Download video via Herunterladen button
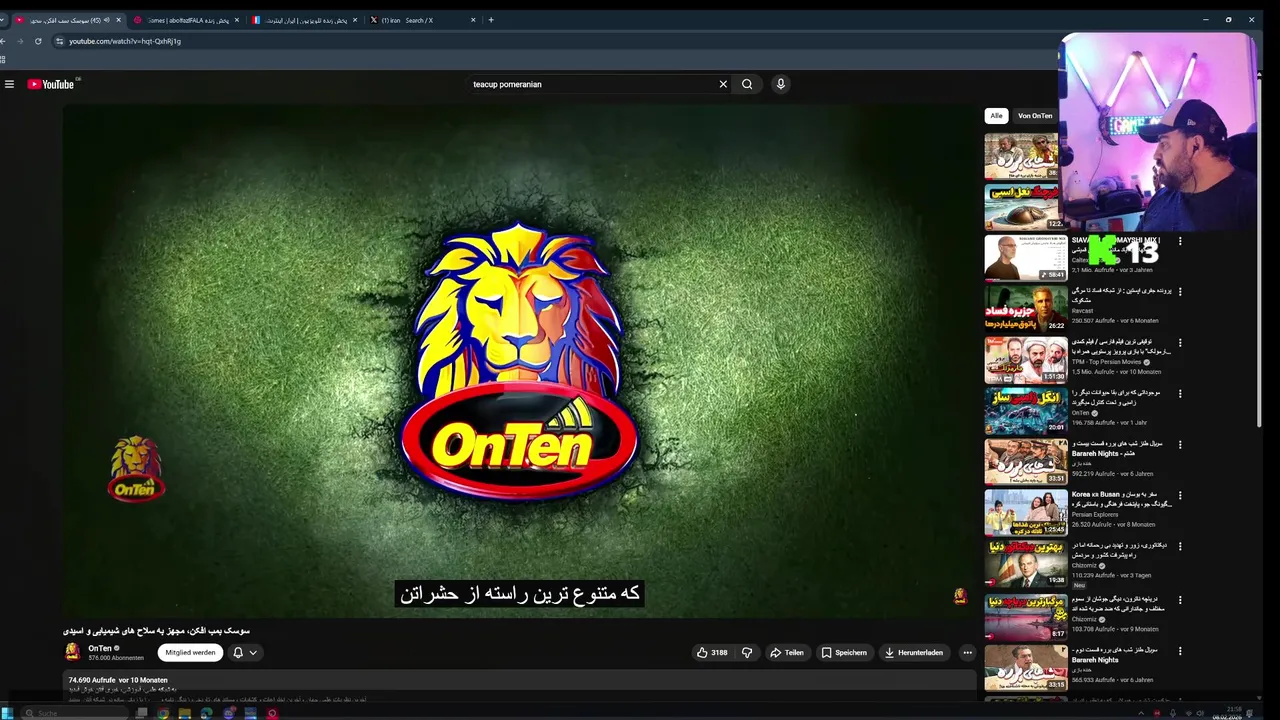 point(914,653)
